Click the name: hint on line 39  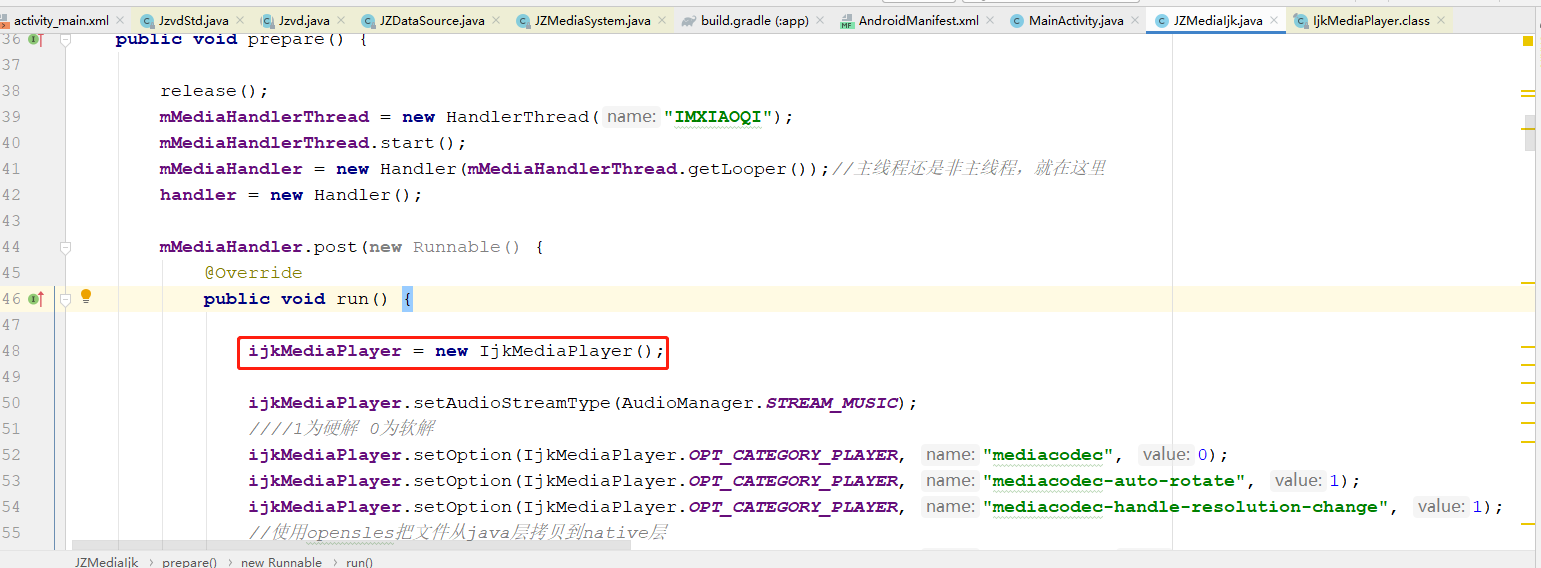pyautogui.click(x=631, y=117)
